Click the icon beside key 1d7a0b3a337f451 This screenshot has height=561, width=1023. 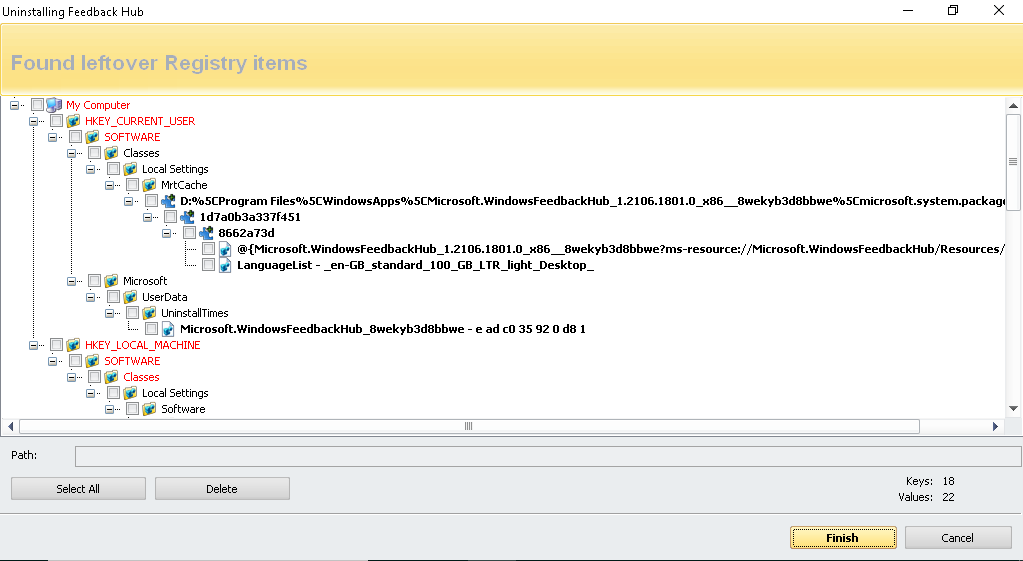(187, 217)
